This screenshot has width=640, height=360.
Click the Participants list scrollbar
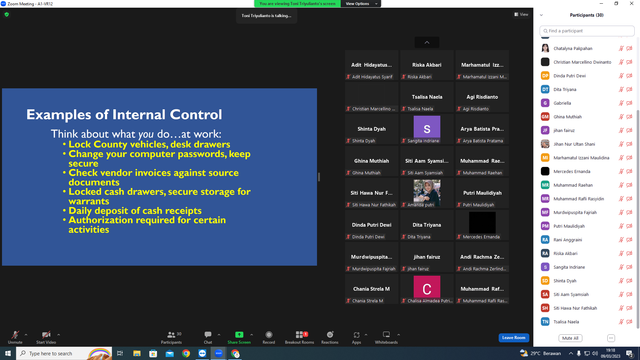click(638, 218)
